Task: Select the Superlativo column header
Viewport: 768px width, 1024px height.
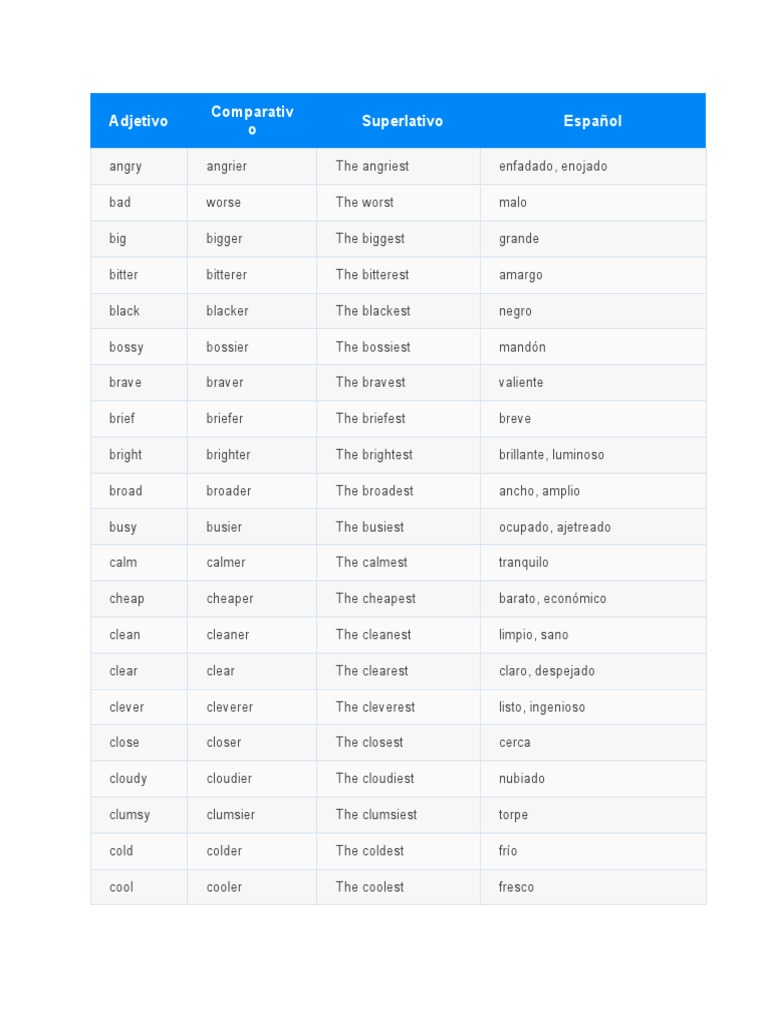Action: pyautogui.click(x=402, y=121)
